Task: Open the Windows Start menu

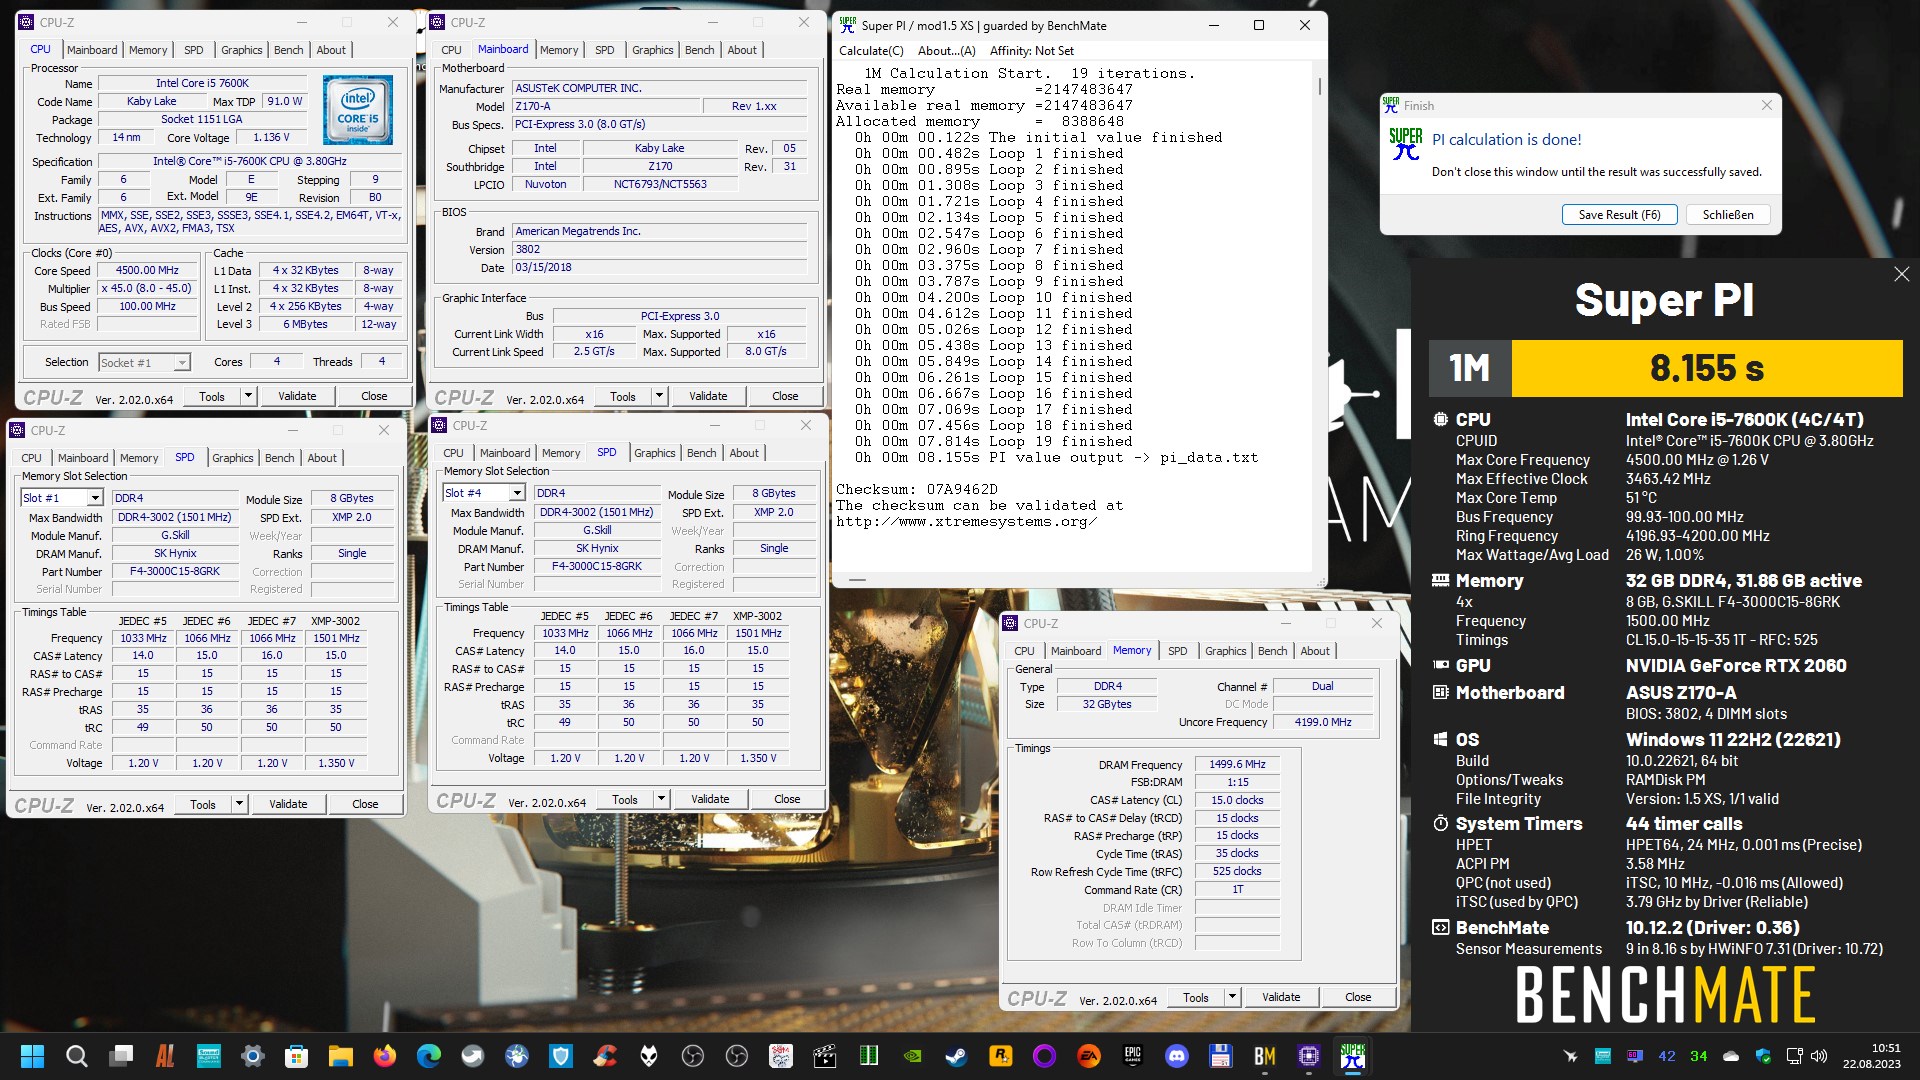Action: click(x=32, y=1056)
